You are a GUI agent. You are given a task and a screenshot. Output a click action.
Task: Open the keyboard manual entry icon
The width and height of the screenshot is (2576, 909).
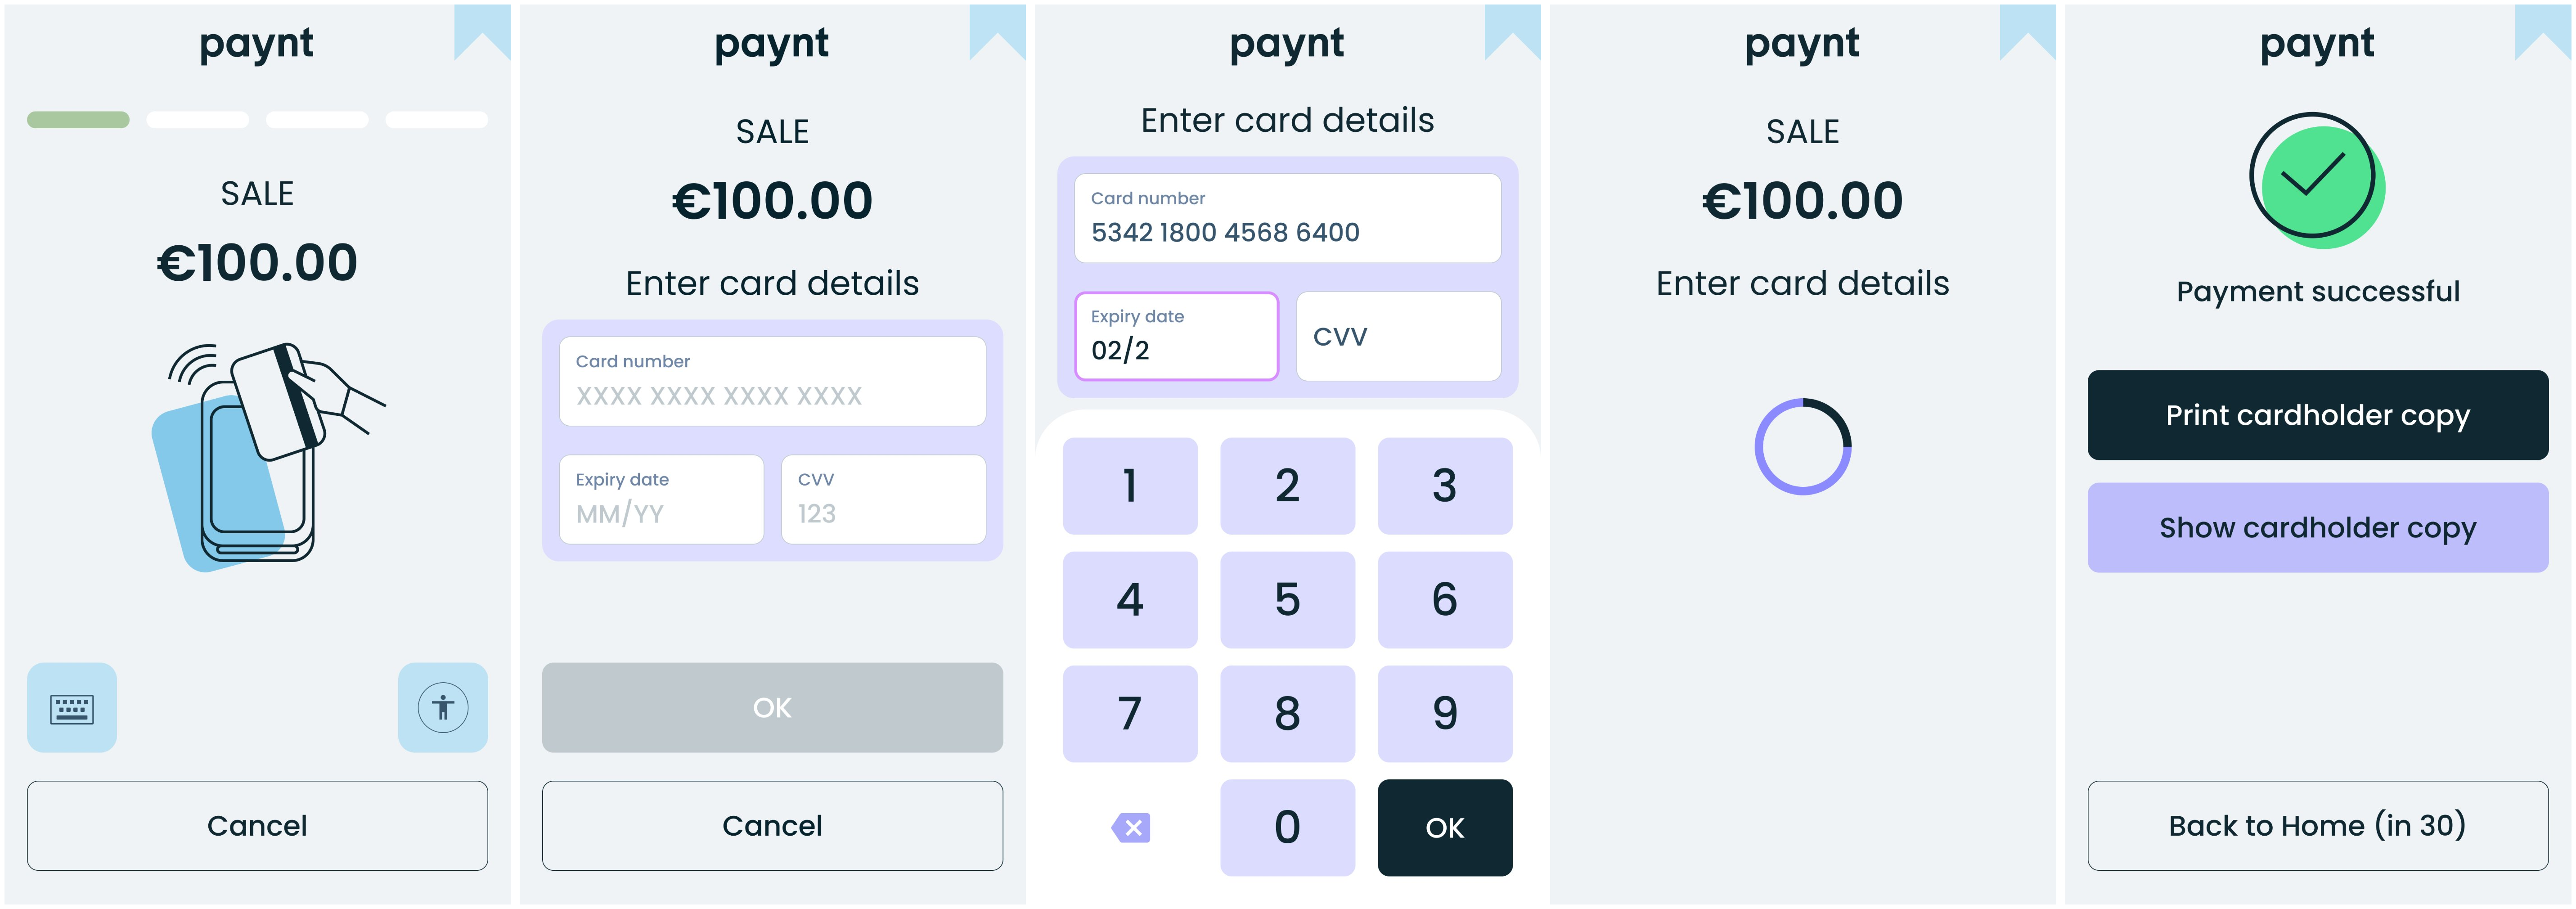coord(72,708)
